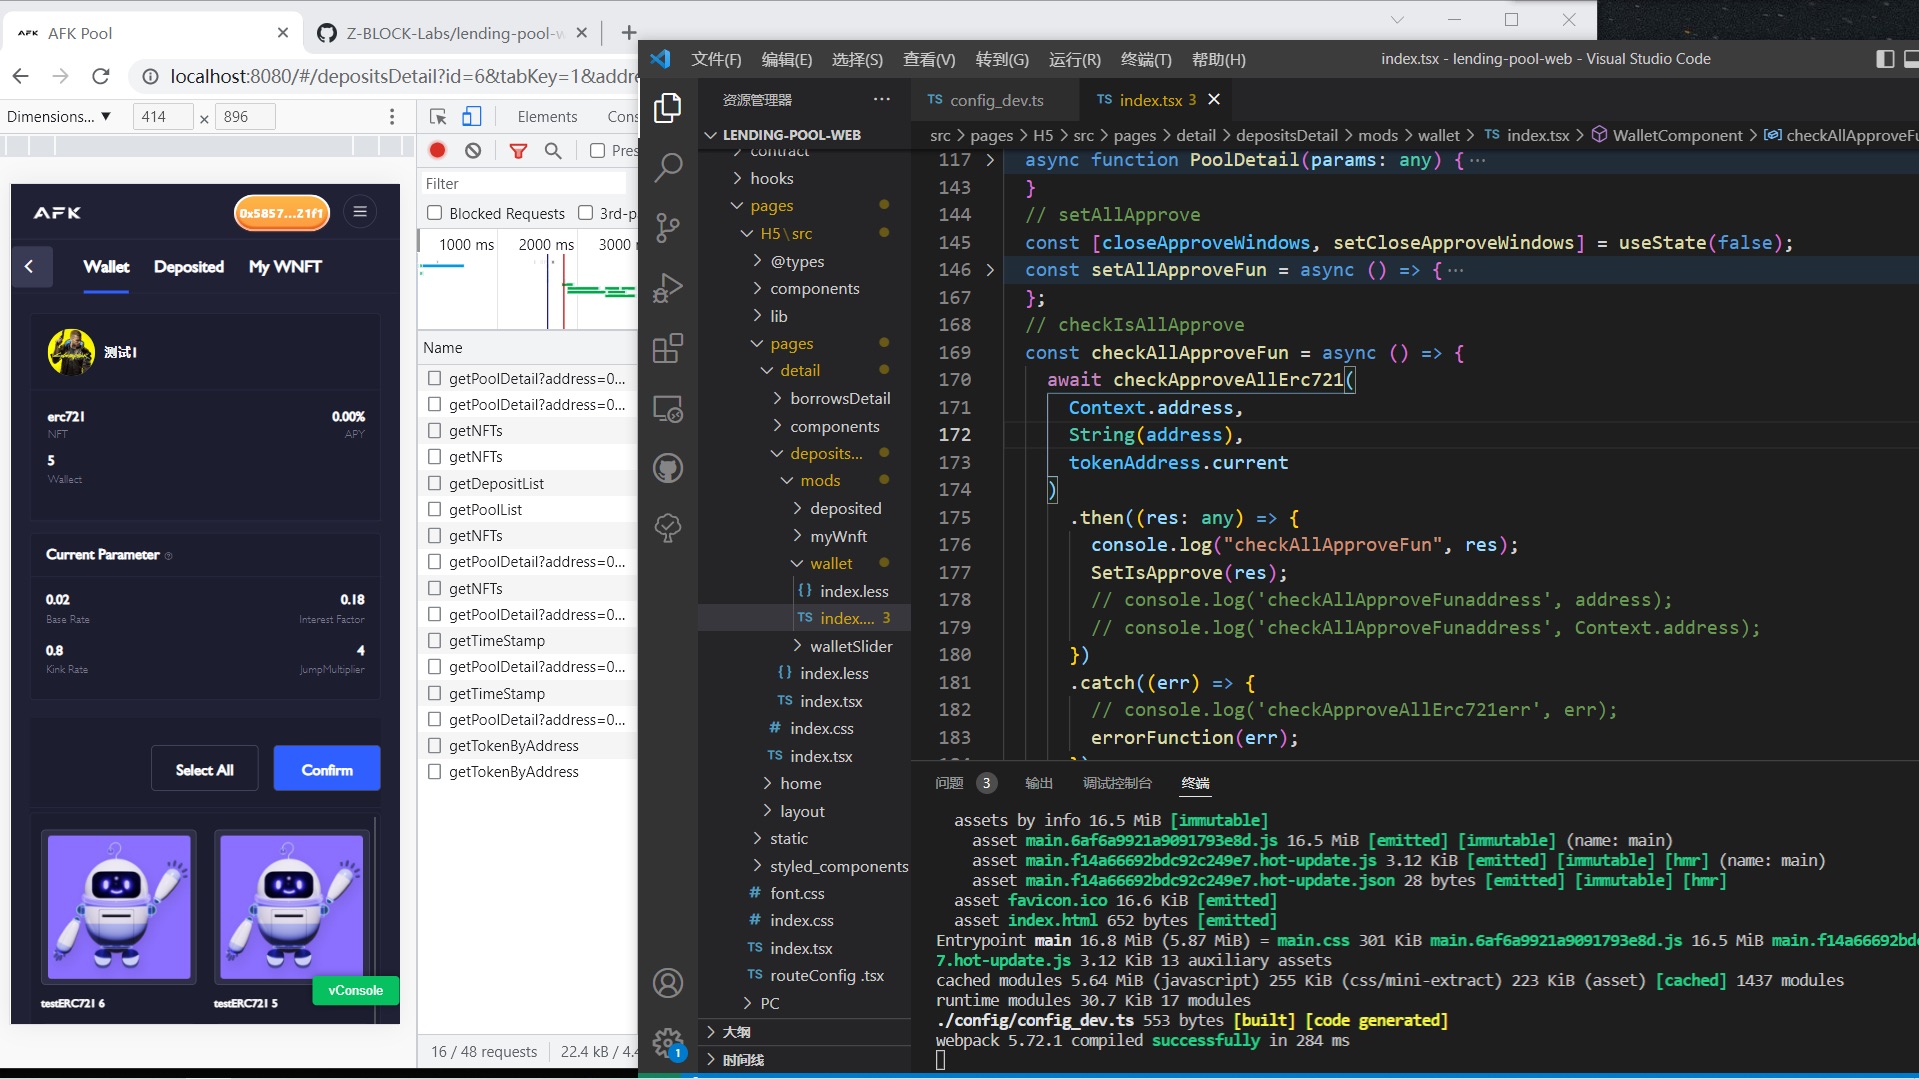Check the first getTokenByAddress request checkbox
Image resolution: width=1919 pixels, height=1079 pixels.
click(x=435, y=745)
